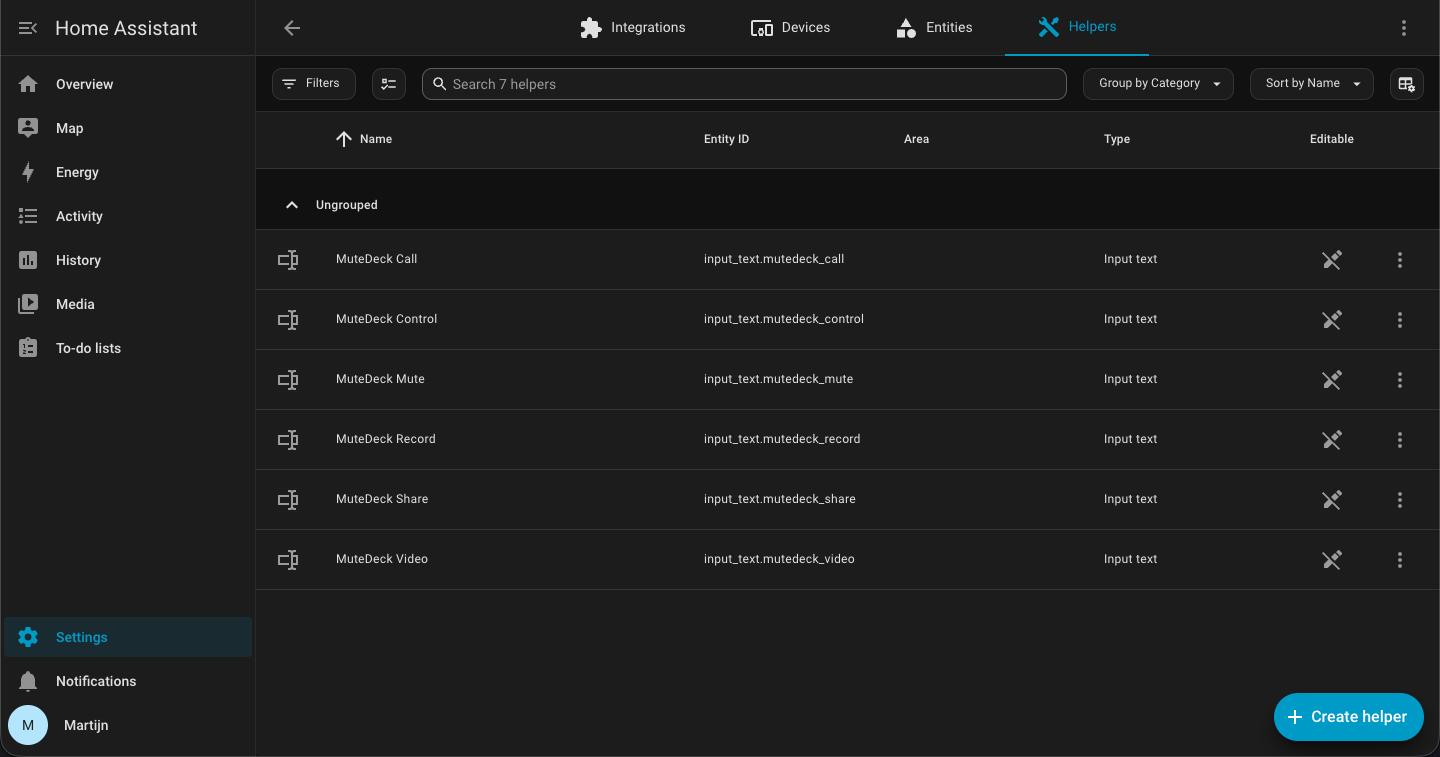Image resolution: width=1440 pixels, height=757 pixels.
Task: Click the Create helper button
Action: click(1348, 717)
